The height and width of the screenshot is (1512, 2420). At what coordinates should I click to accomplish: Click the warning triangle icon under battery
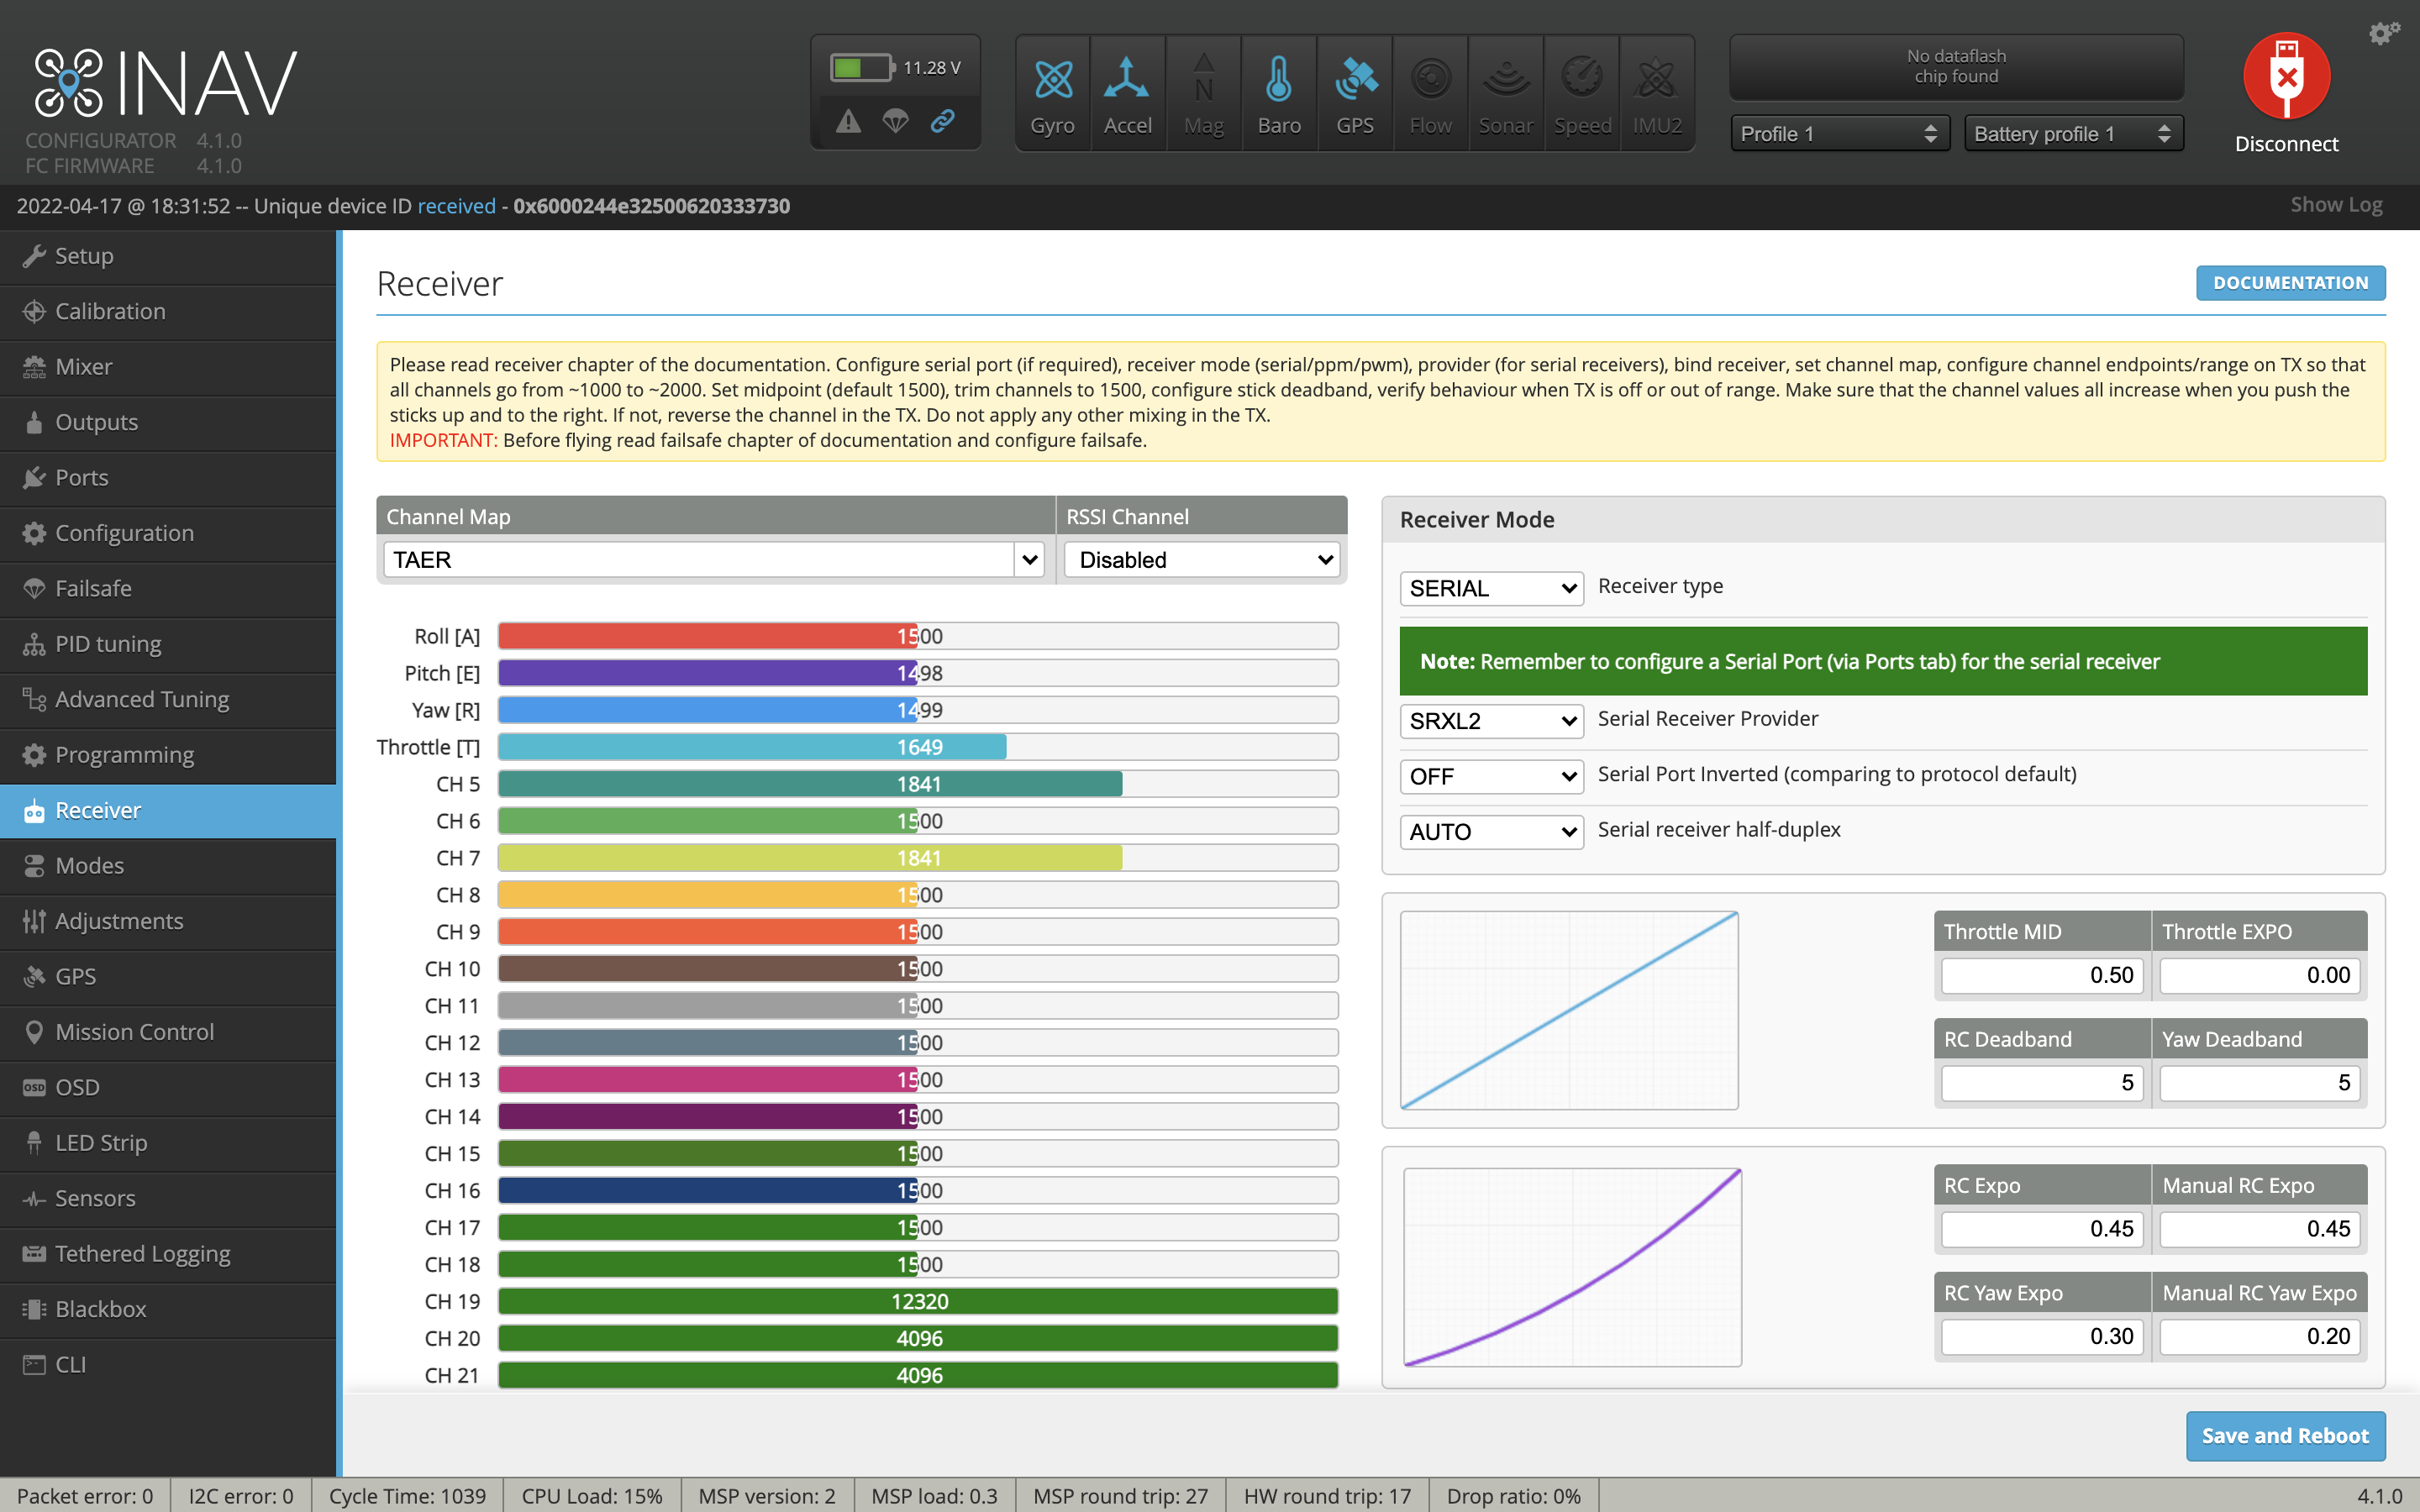pyautogui.click(x=848, y=122)
